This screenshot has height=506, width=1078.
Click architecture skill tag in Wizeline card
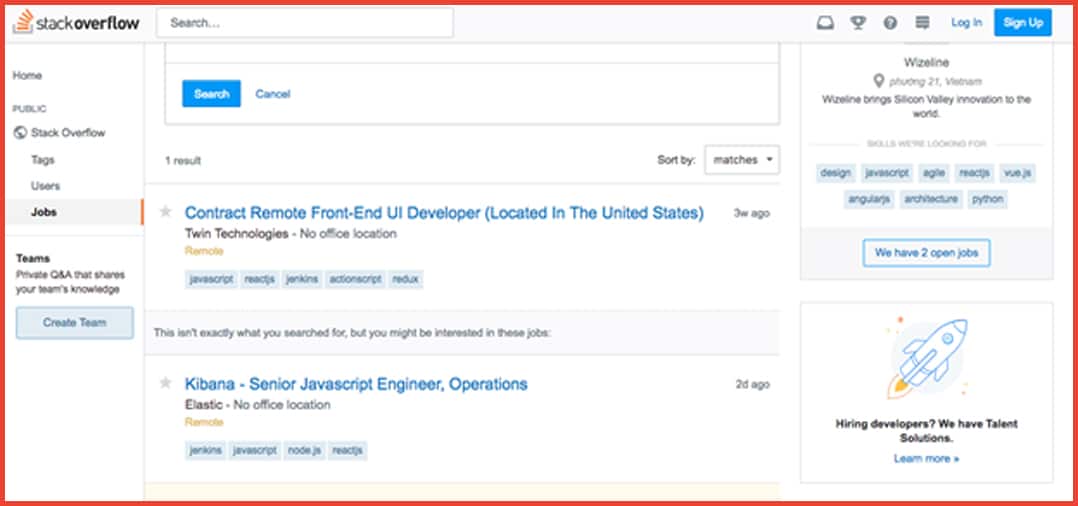[931, 199]
